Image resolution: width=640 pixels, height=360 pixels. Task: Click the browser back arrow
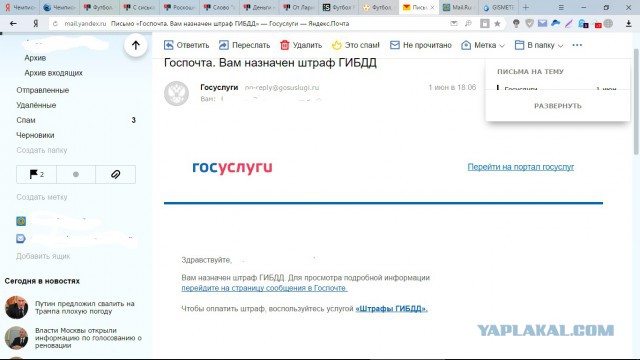coord(13,24)
